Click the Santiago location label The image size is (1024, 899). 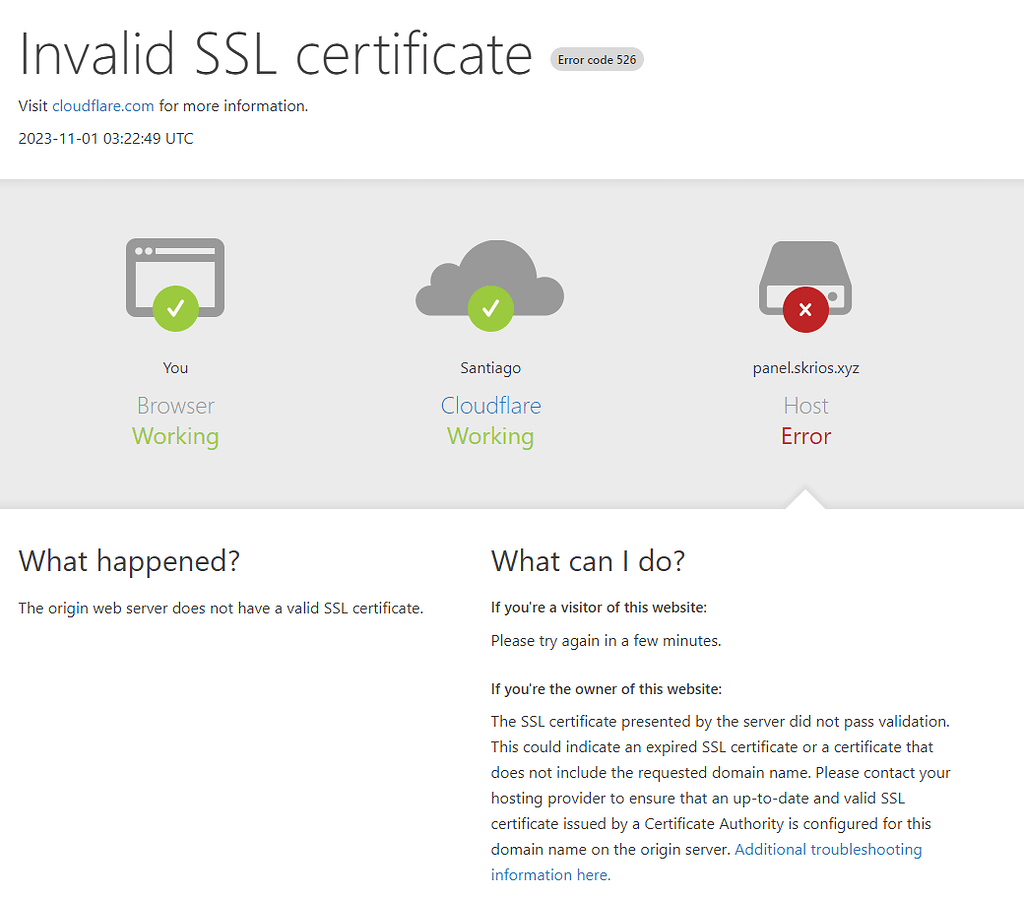click(x=490, y=368)
